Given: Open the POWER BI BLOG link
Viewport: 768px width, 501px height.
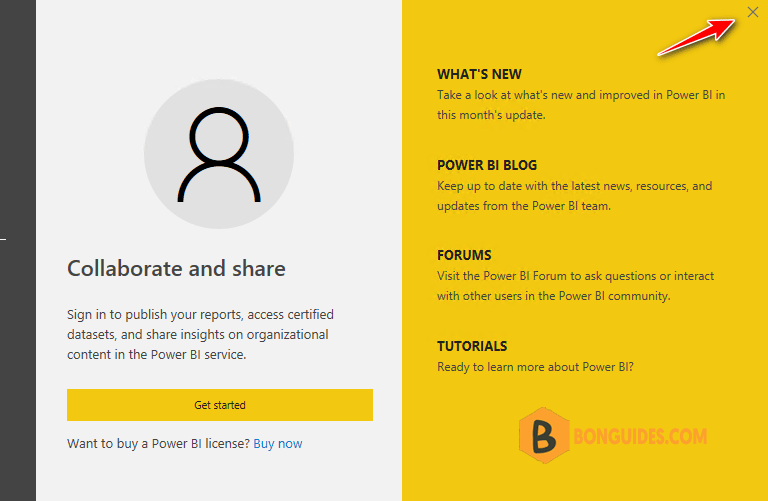Looking at the screenshot, I should tap(487, 165).
